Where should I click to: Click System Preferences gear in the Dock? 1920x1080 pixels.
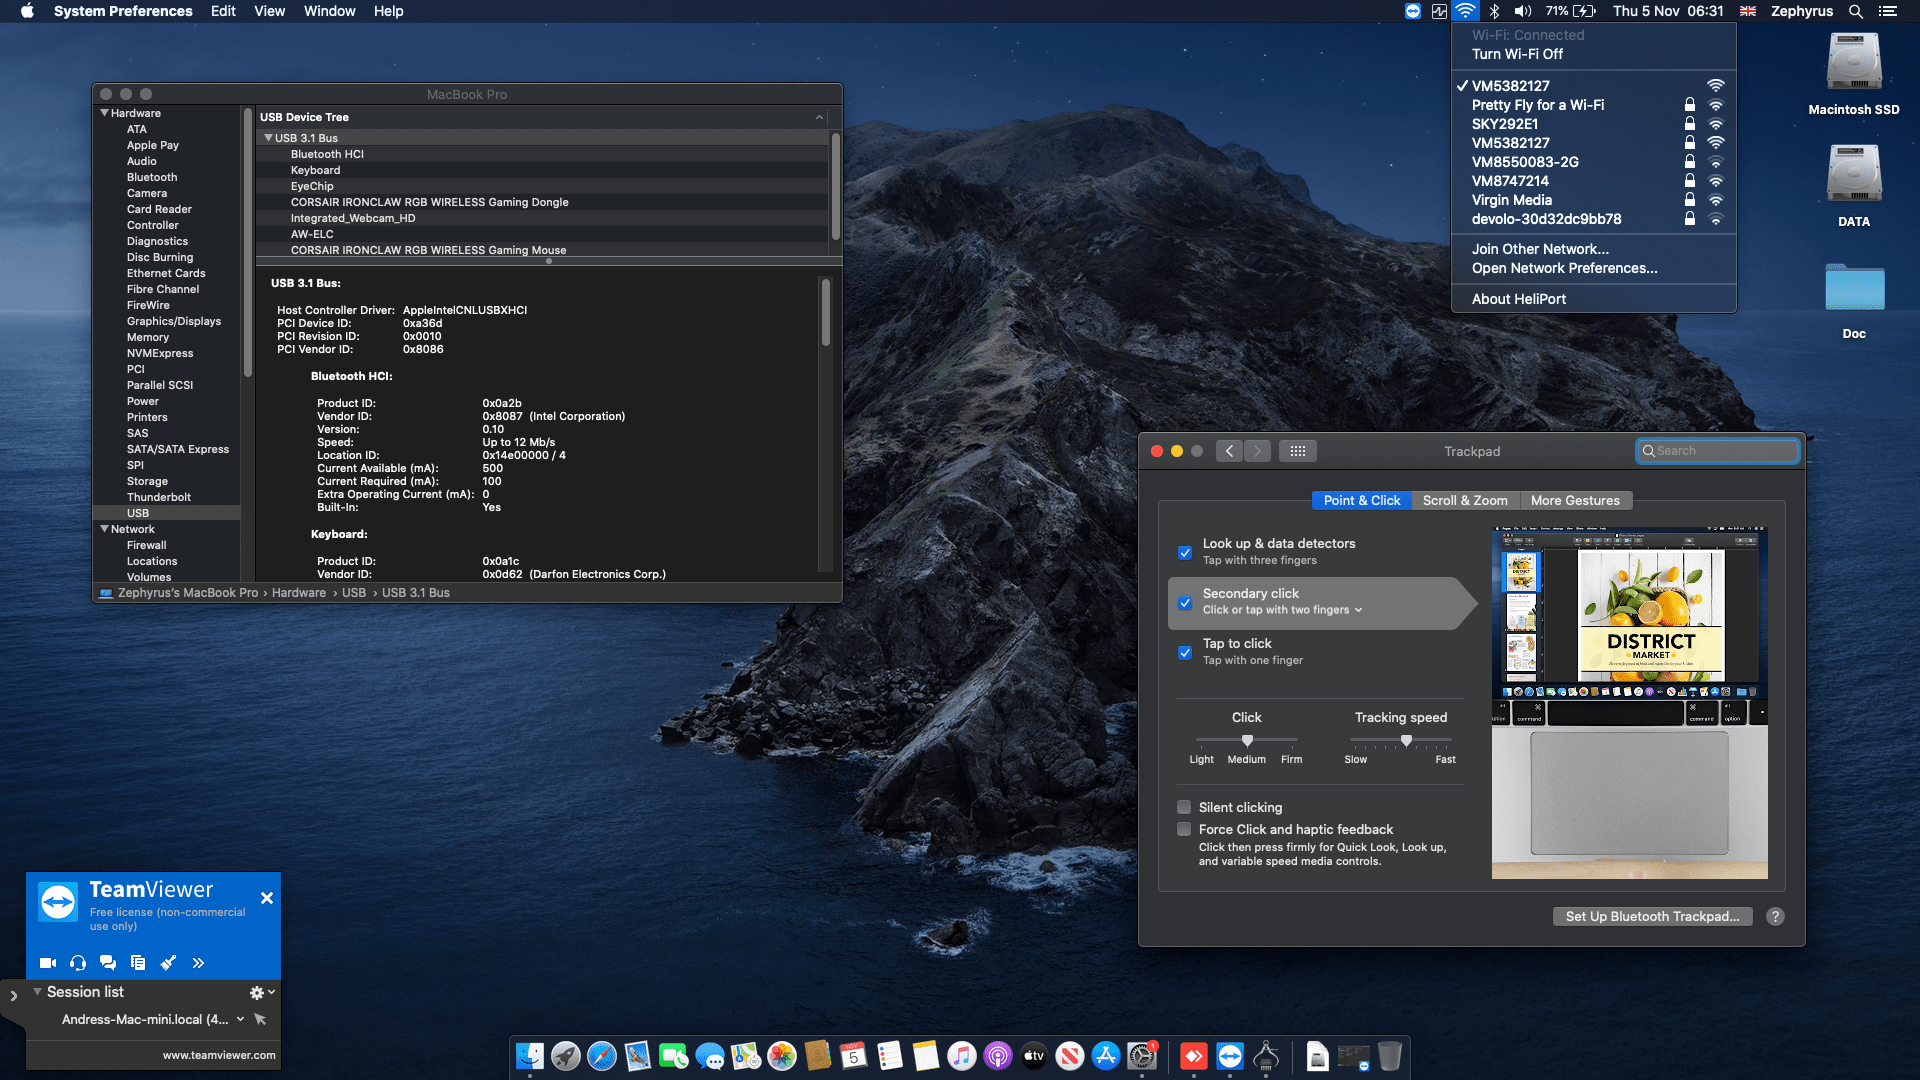point(1142,1056)
